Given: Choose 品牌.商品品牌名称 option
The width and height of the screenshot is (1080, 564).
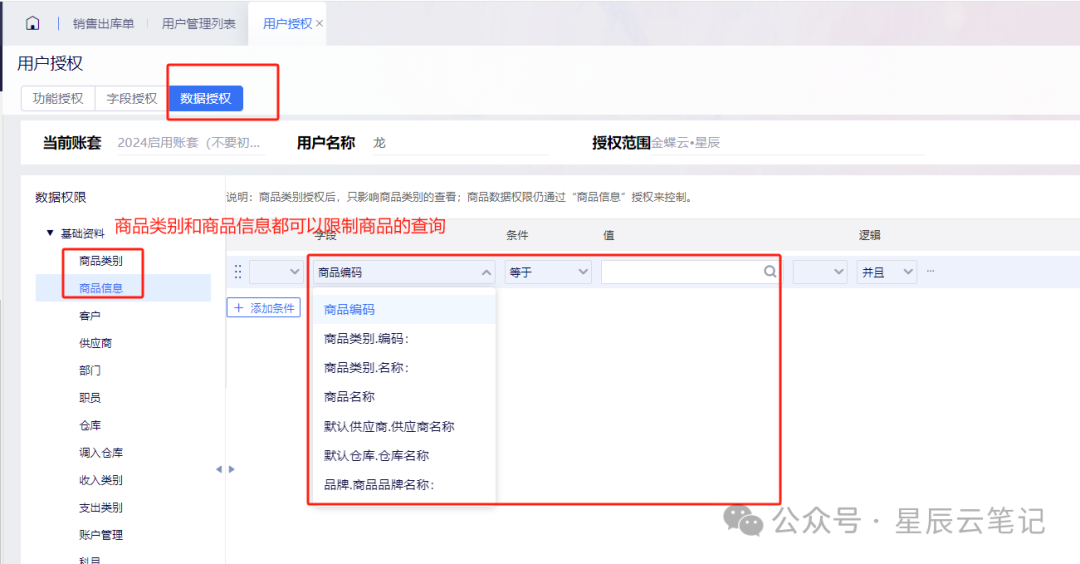Looking at the screenshot, I should (x=404, y=485).
